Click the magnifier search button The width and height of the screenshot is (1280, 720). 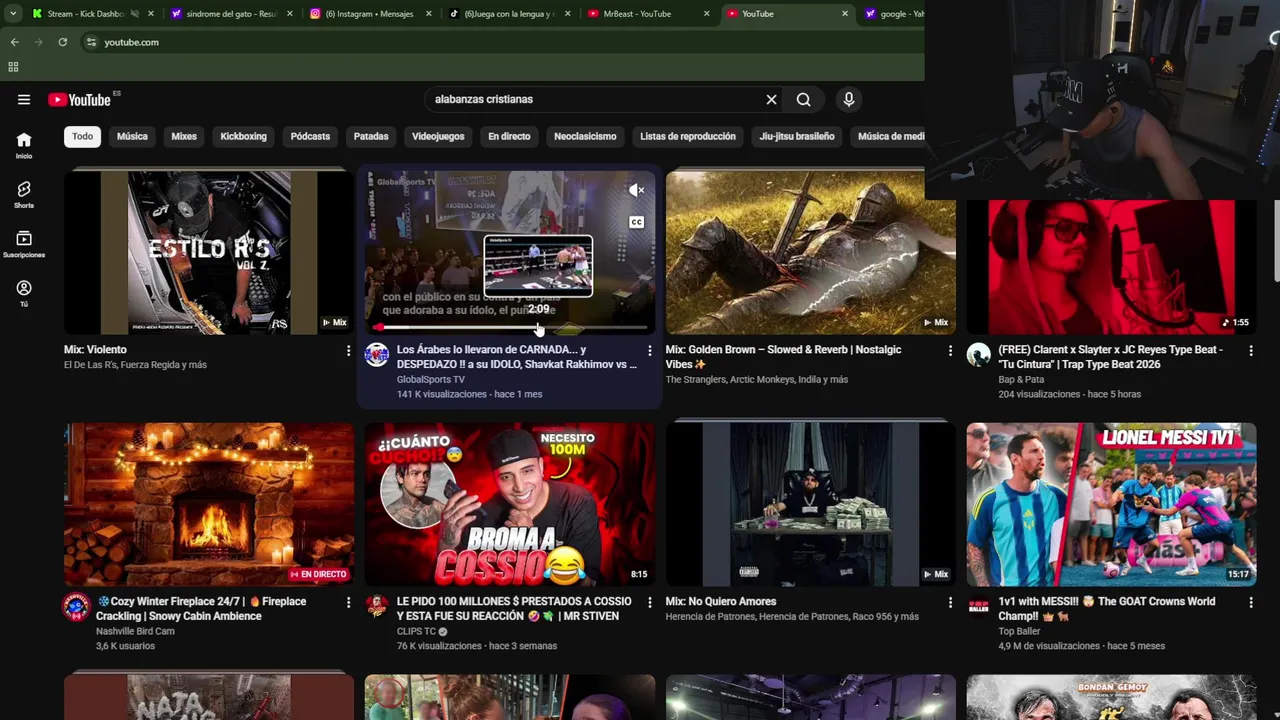point(803,99)
